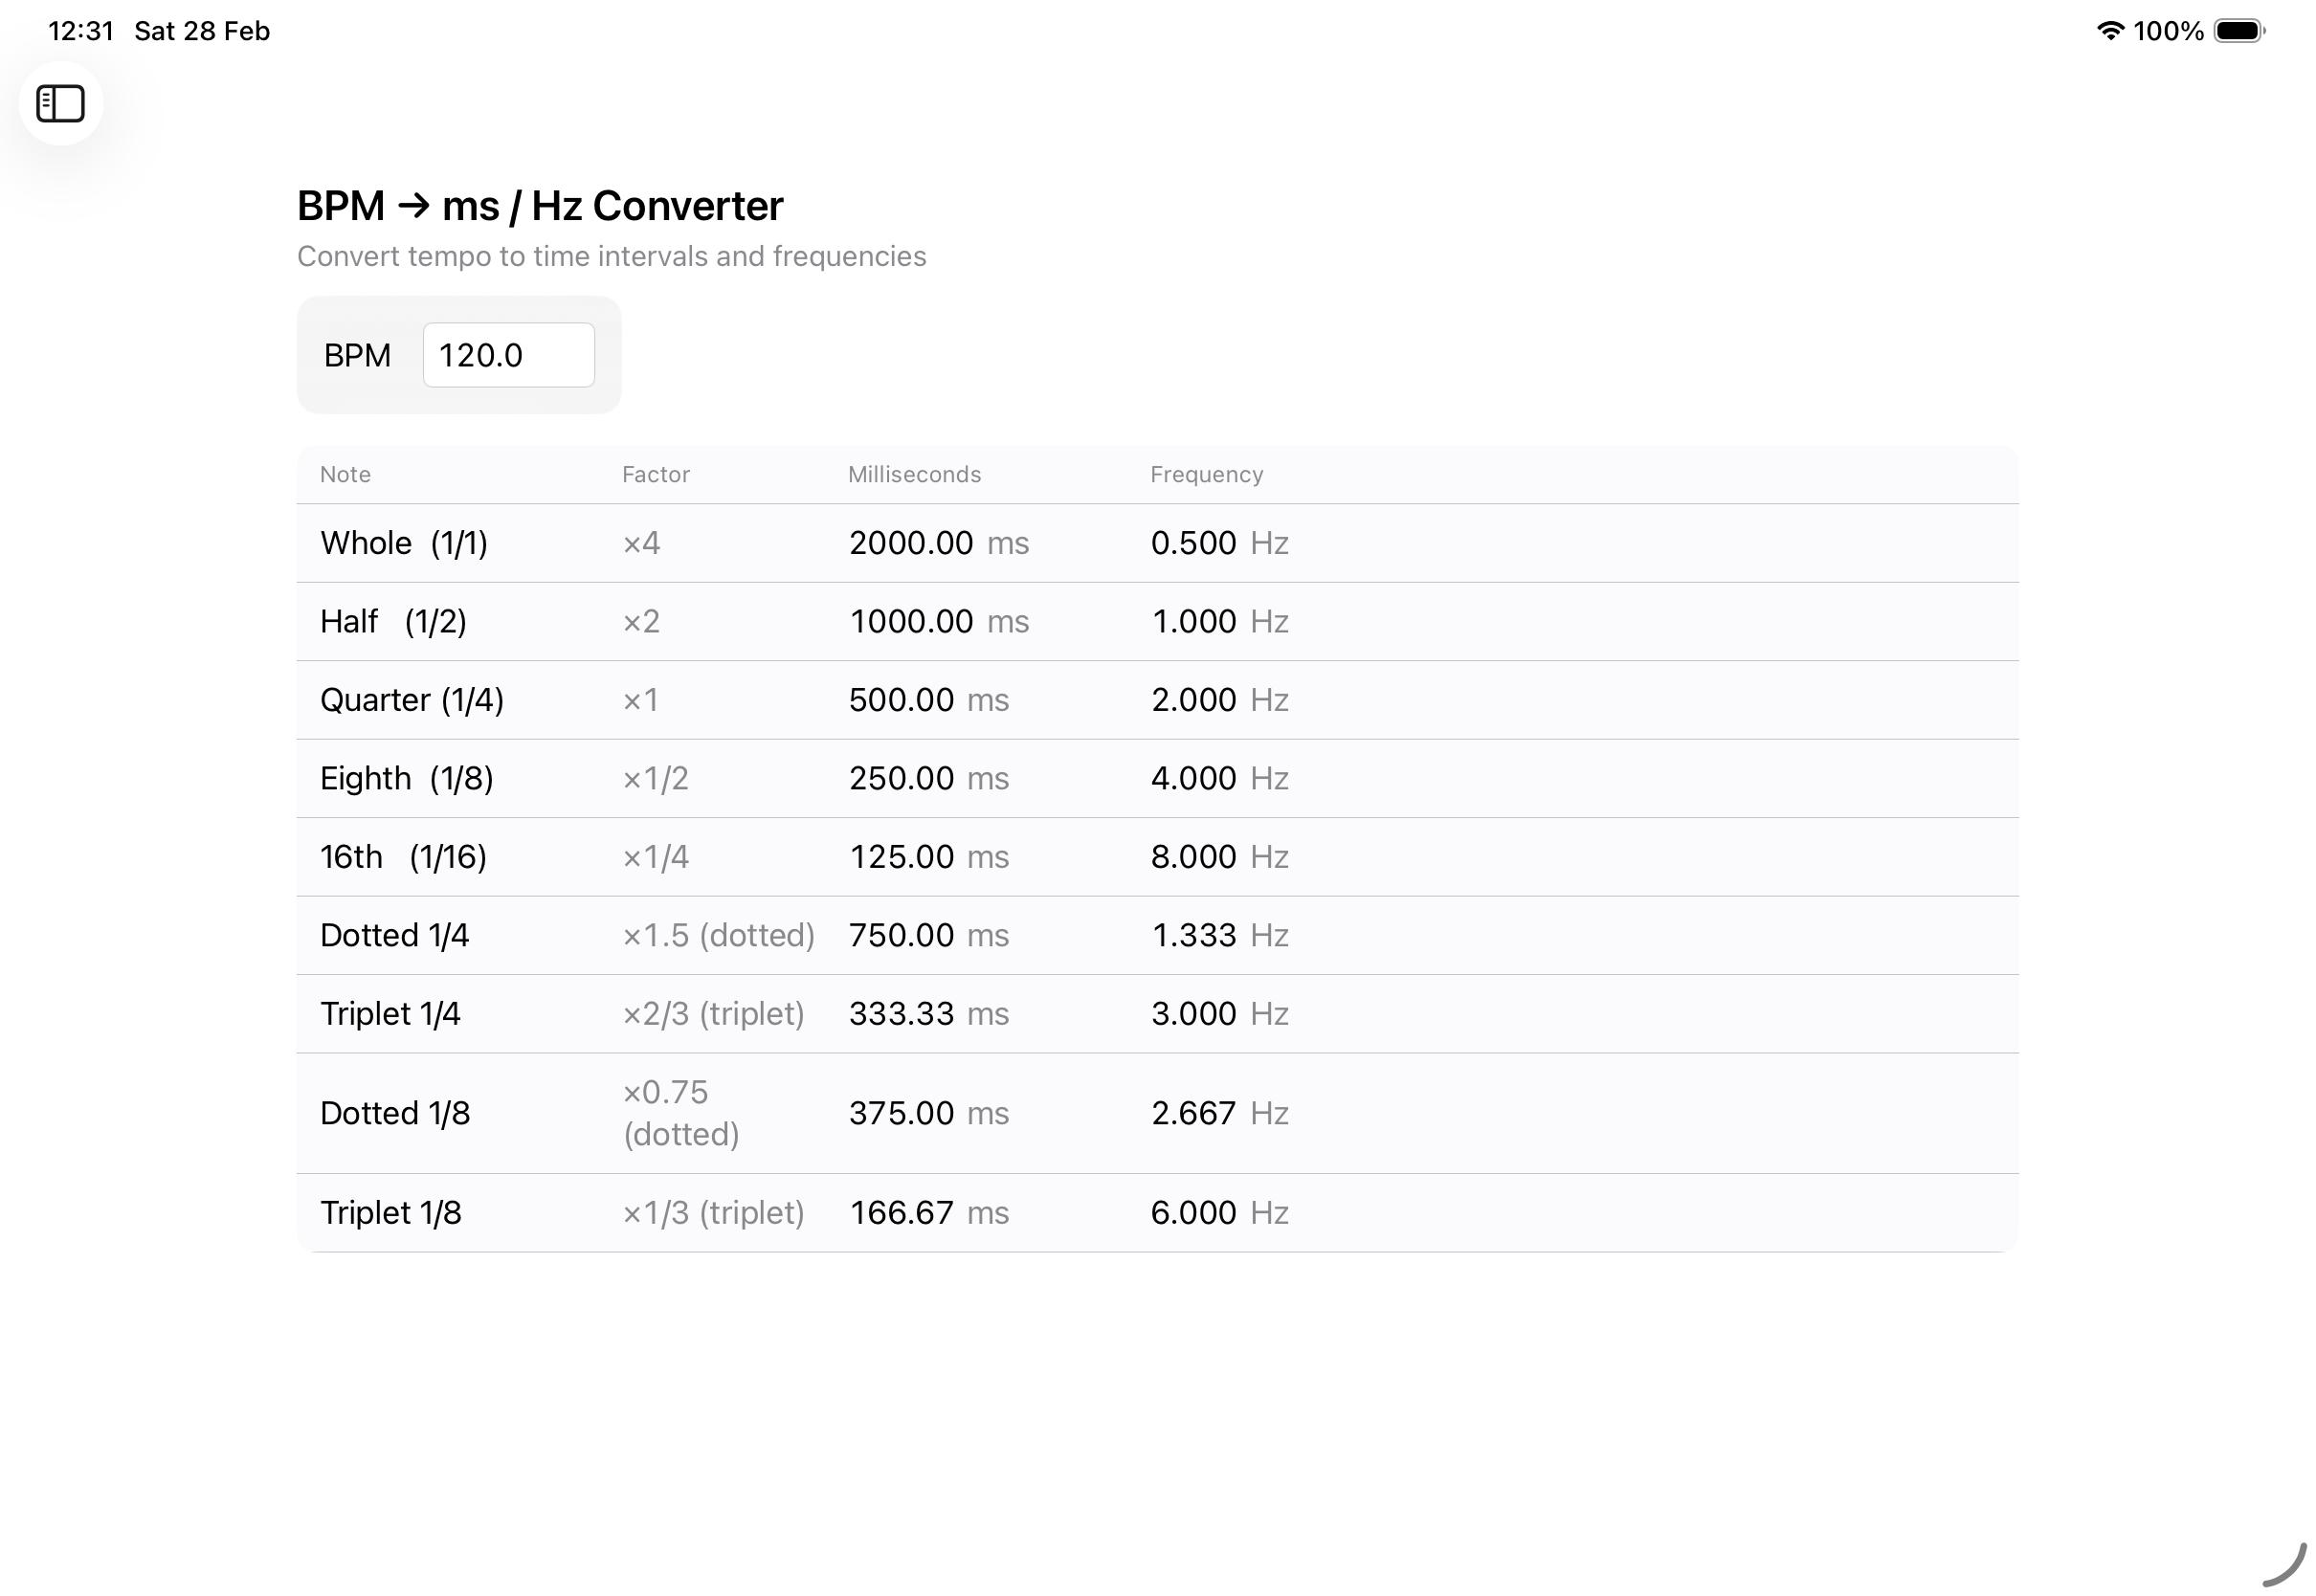Tap the Dotted 1/8 row
The height and width of the screenshot is (1596, 2316).
[395, 1113]
